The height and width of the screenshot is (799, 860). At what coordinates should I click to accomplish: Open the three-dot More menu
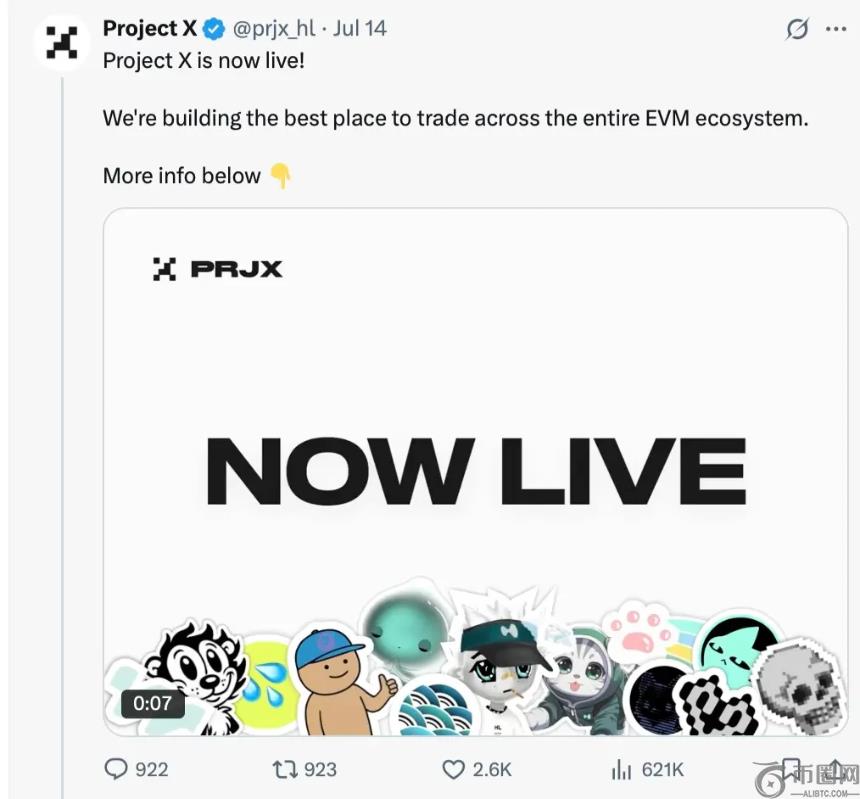coord(835,29)
